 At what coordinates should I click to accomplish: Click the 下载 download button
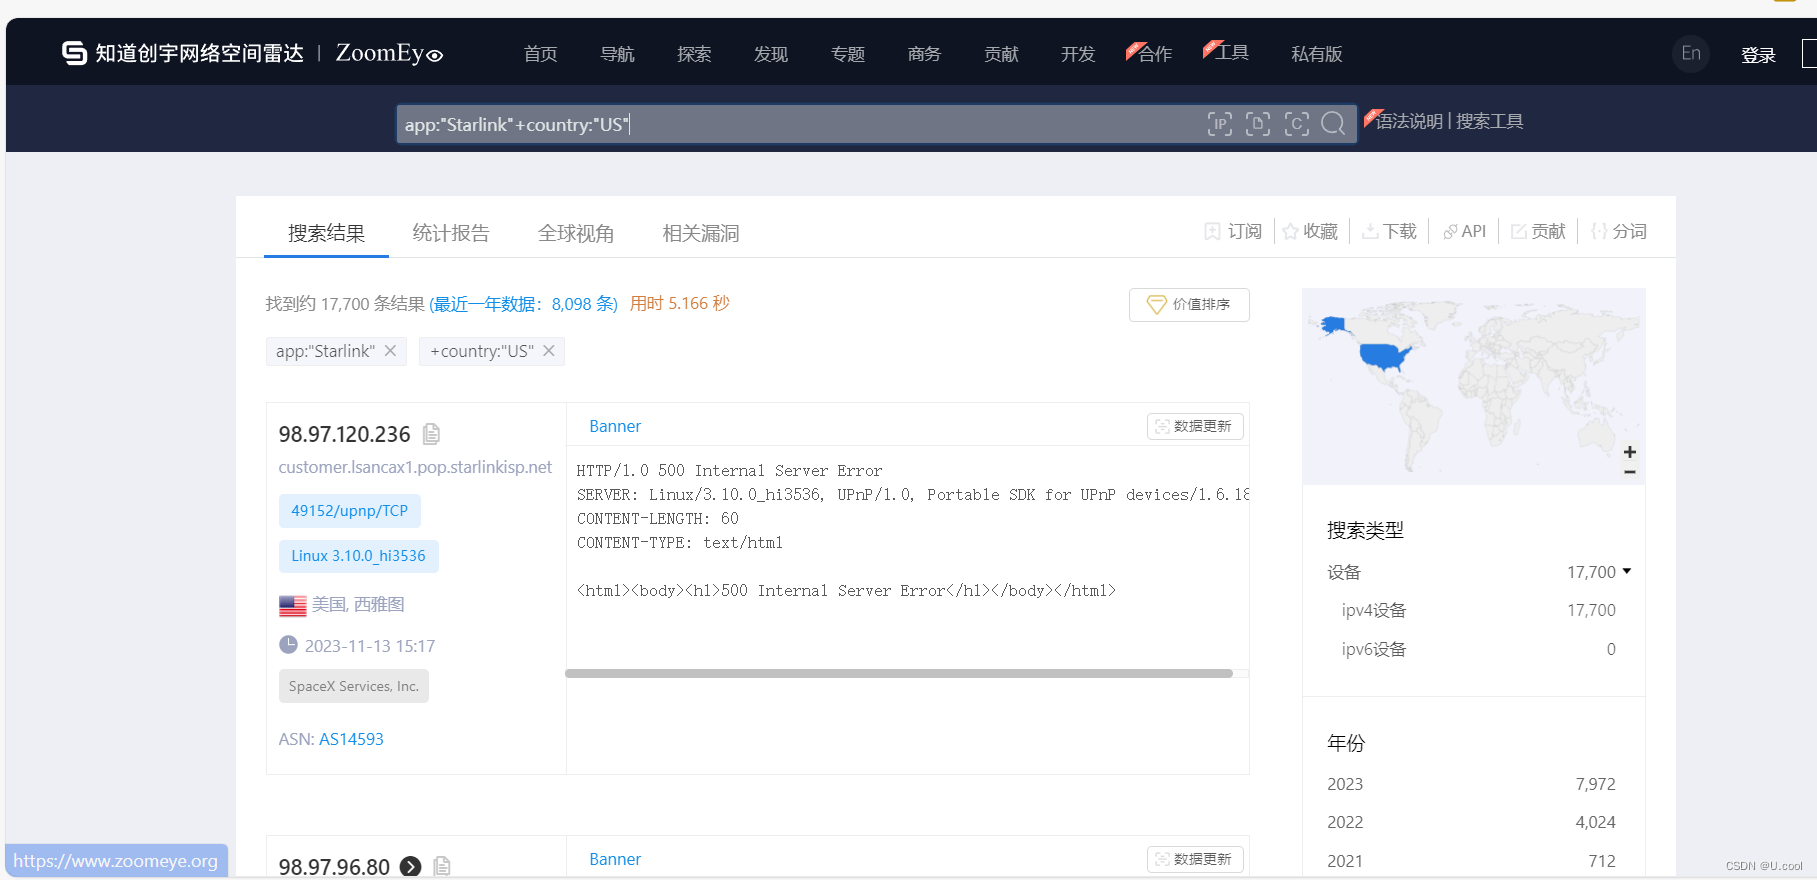click(x=1389, y=231)
